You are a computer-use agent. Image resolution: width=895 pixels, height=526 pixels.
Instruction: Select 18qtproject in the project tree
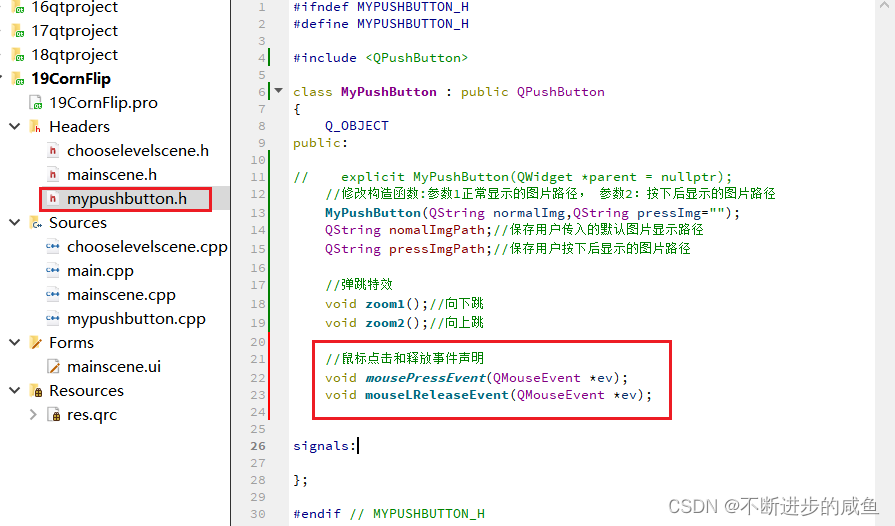(74, 55)
